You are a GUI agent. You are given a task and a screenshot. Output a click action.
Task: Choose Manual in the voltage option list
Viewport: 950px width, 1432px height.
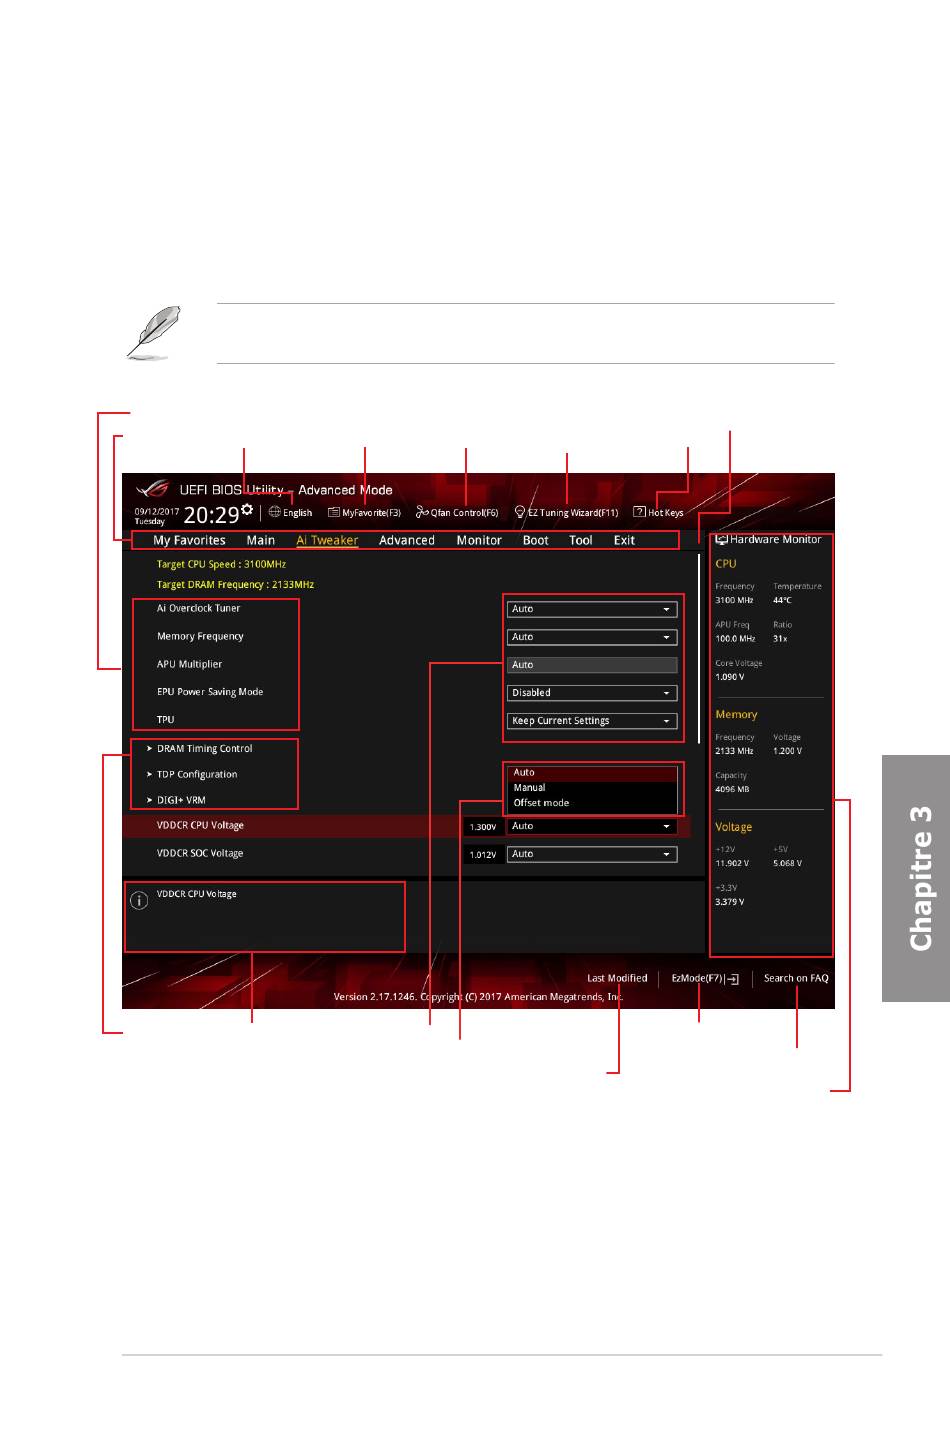pos(592,788)
